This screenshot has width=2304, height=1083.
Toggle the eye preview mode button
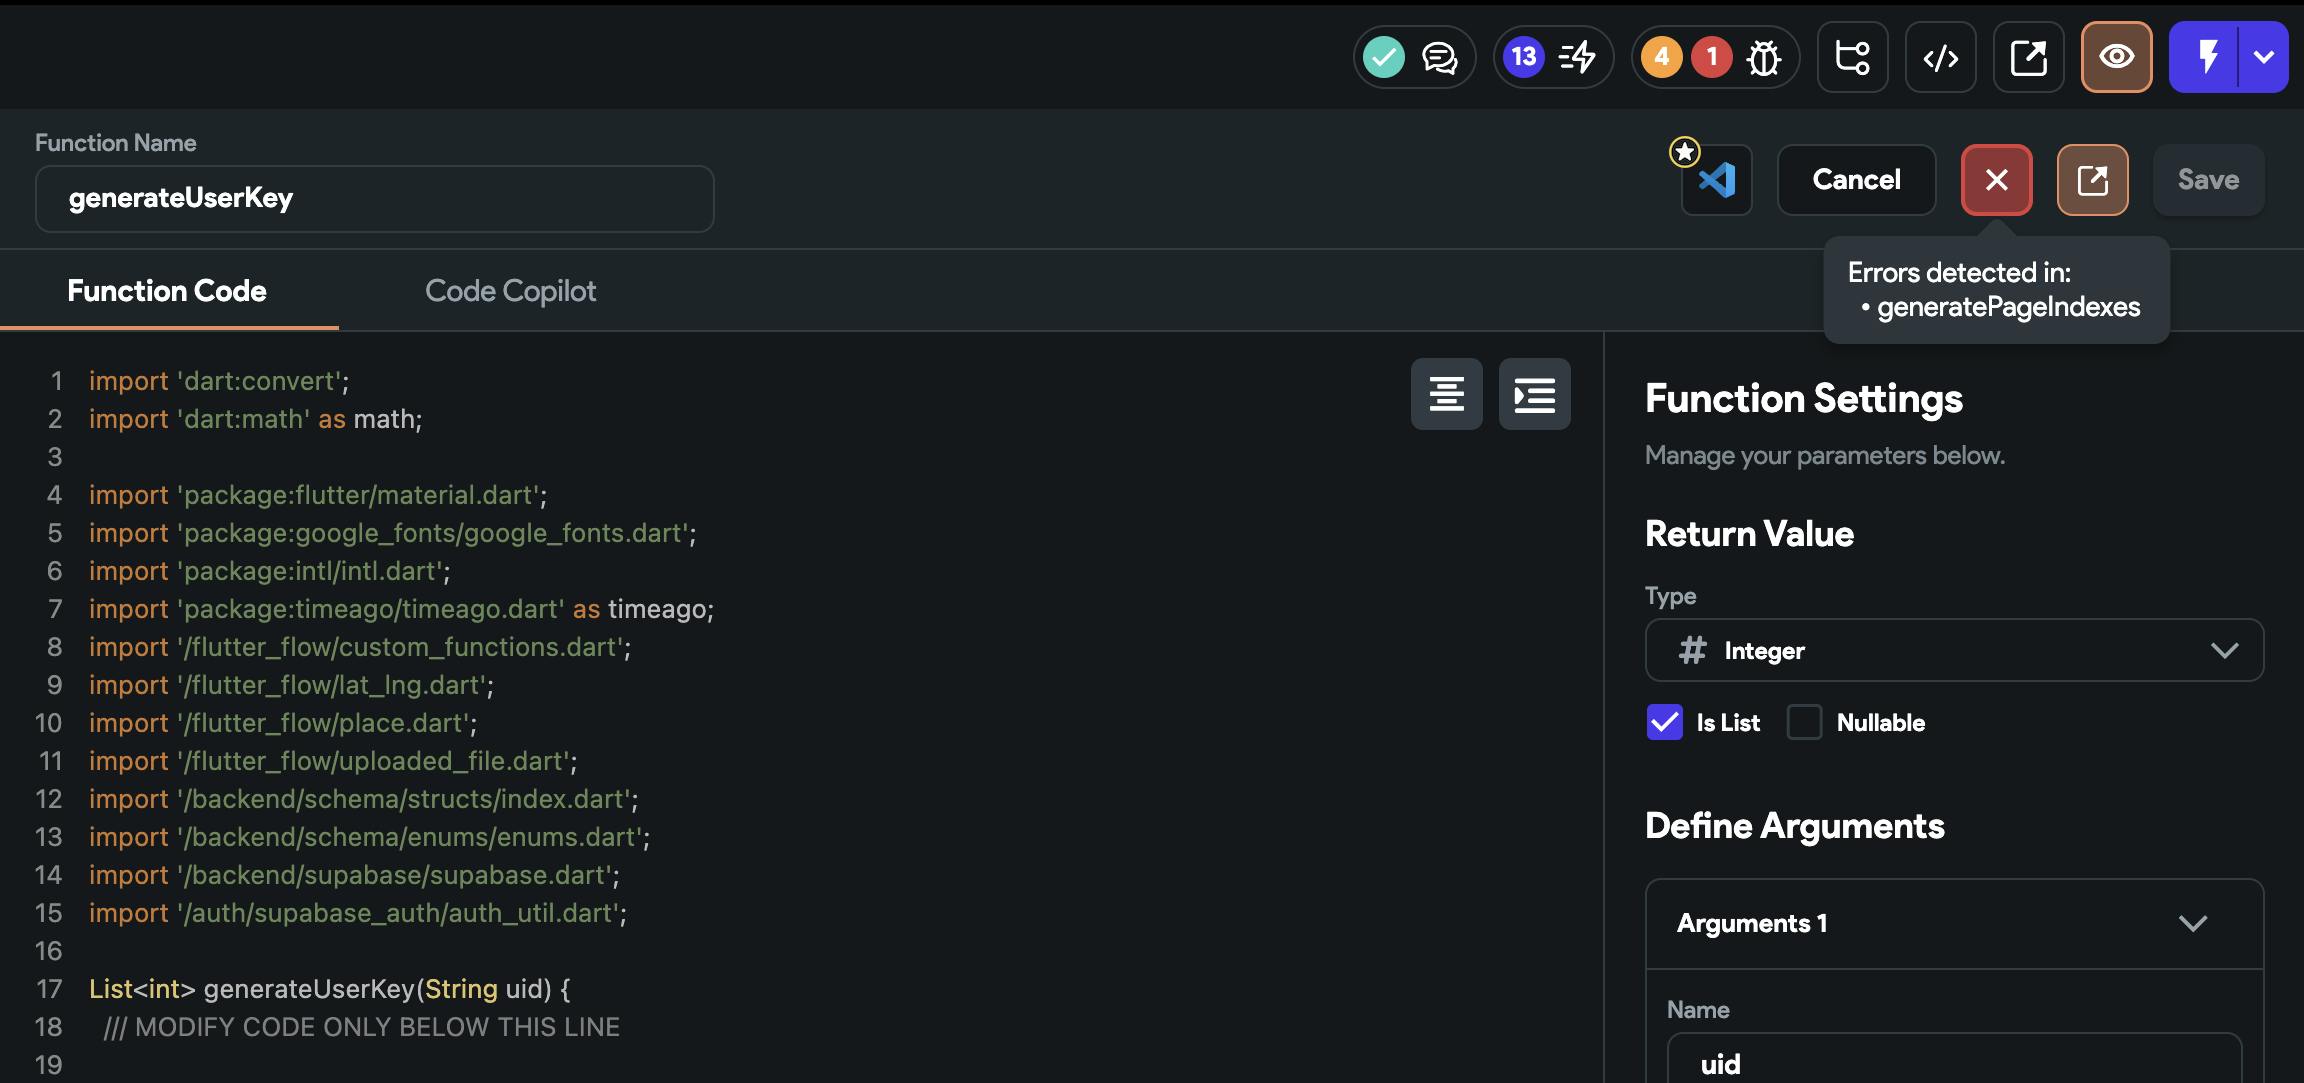2116,57
